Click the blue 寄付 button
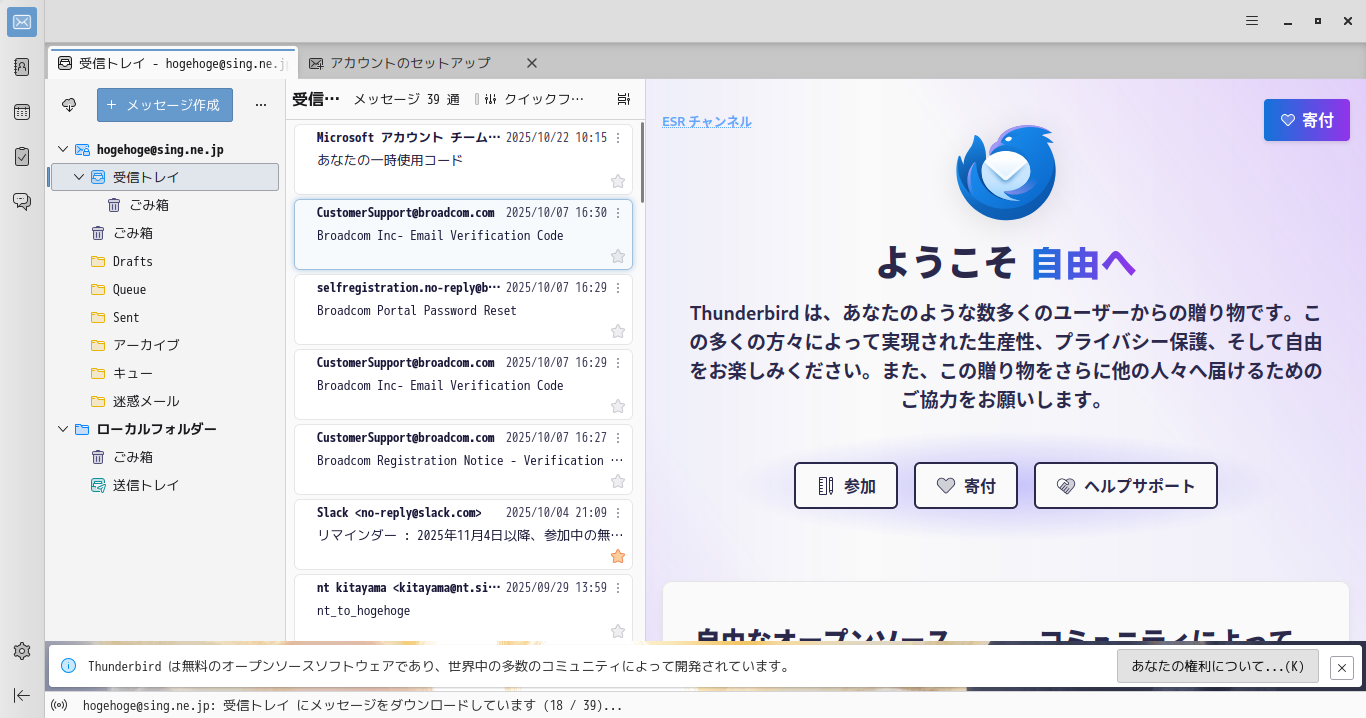This screenshot has height=718, width=1366. pyautogui.click(x=1306, y=120)
